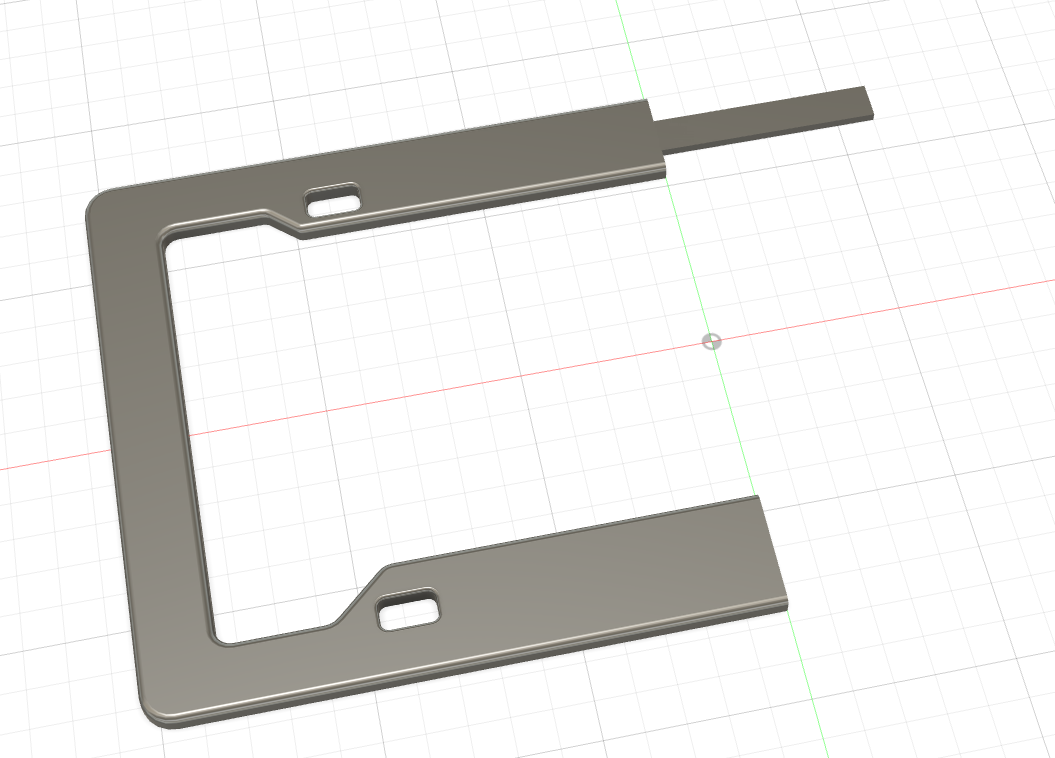Viewport: 1055px width, 758px height.
Task: Click the origin point circle marker
Action: (711, 342)
